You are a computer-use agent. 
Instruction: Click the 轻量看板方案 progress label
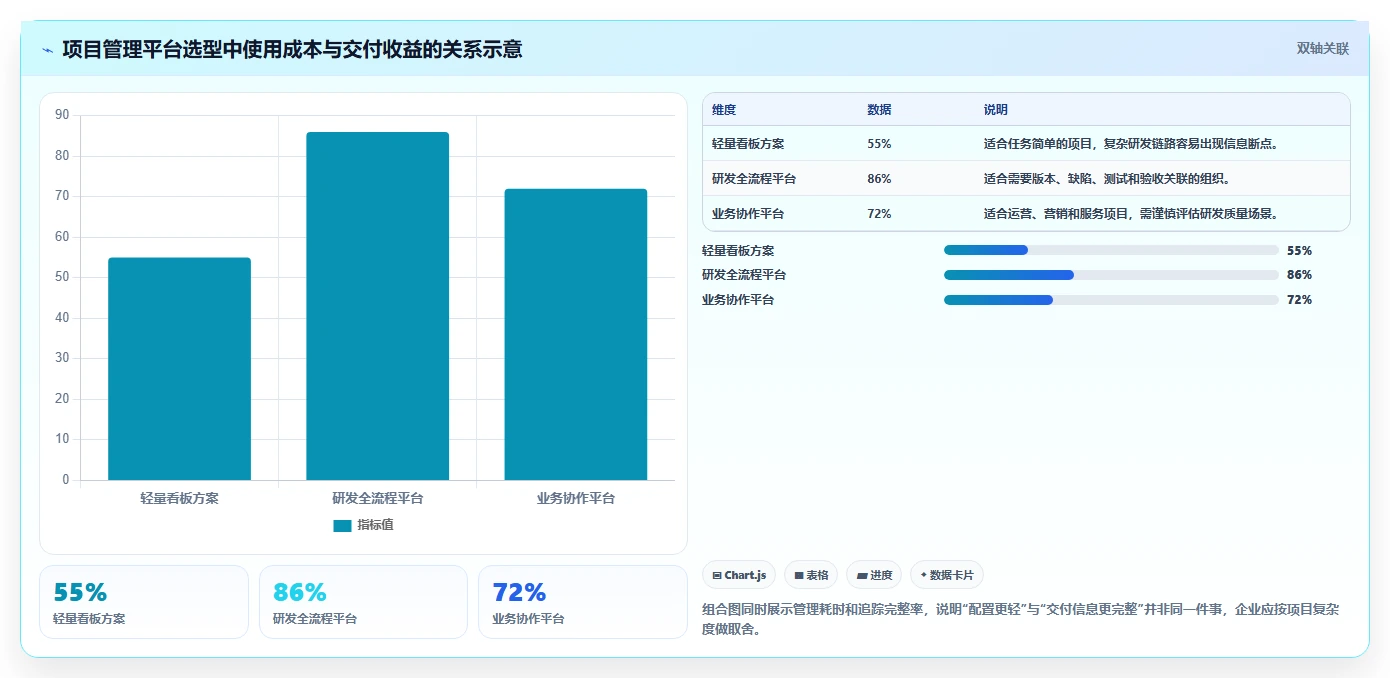point(738,251)
